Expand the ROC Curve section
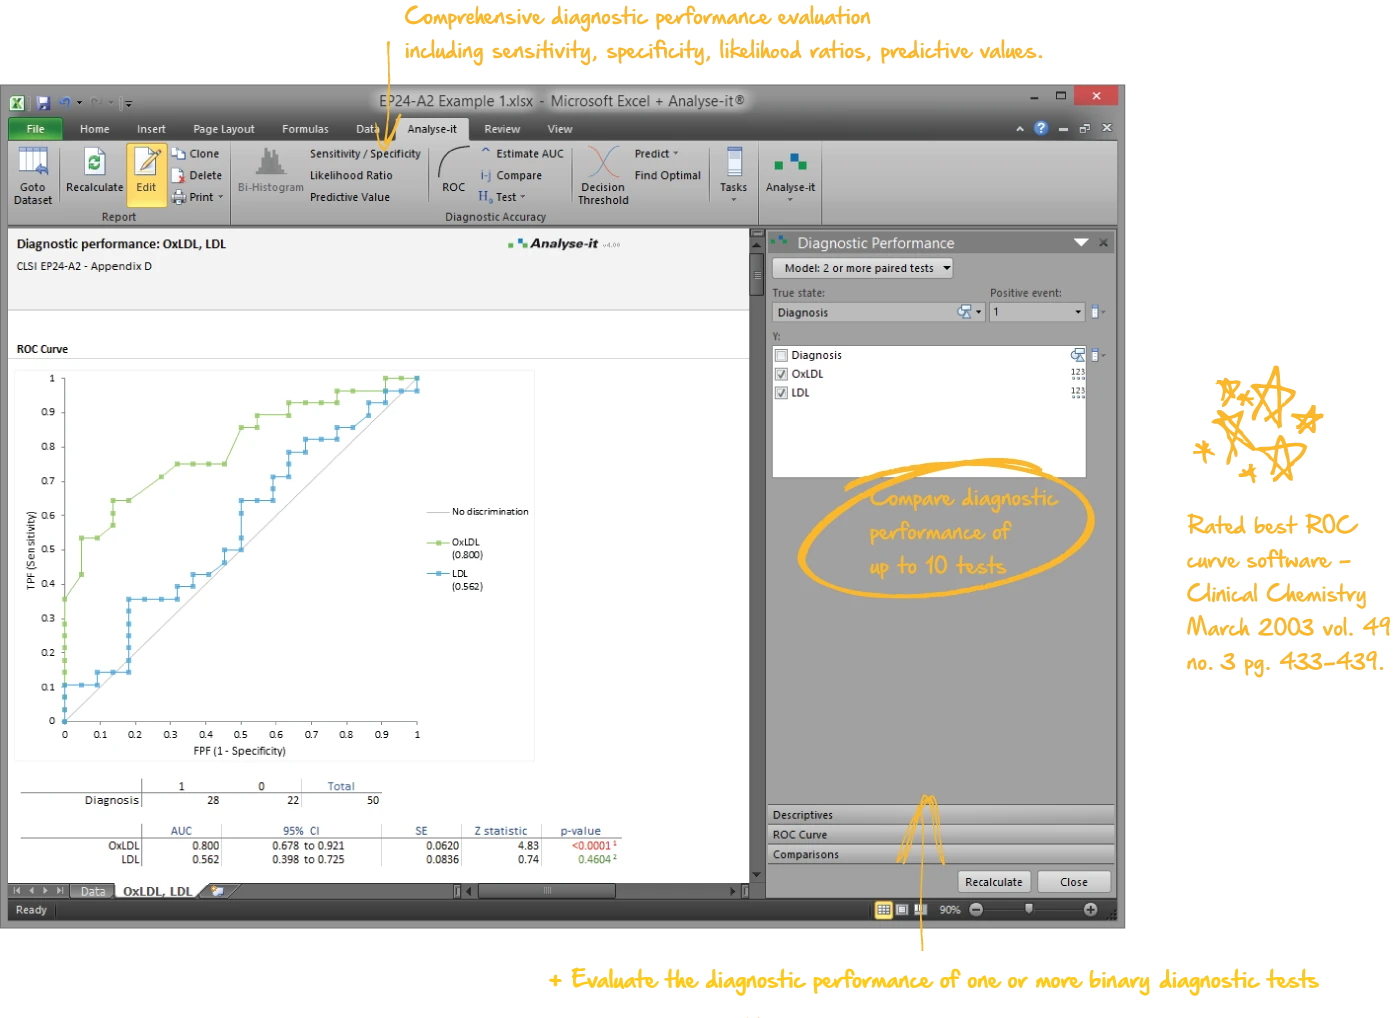The width and height of the screenshot is (1400, 1018). (941, 835)
